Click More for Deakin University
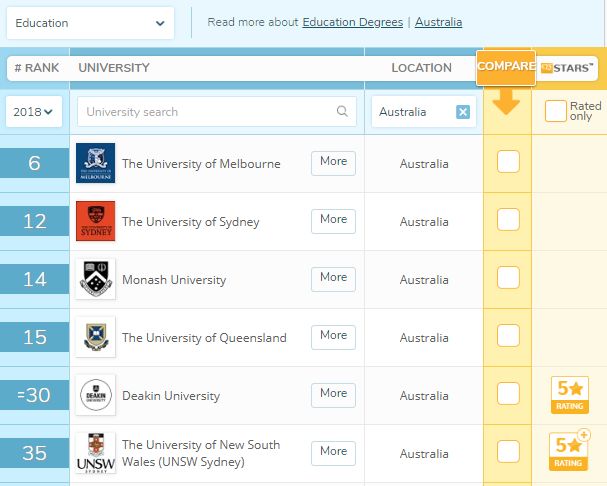 tap(333, 395)
